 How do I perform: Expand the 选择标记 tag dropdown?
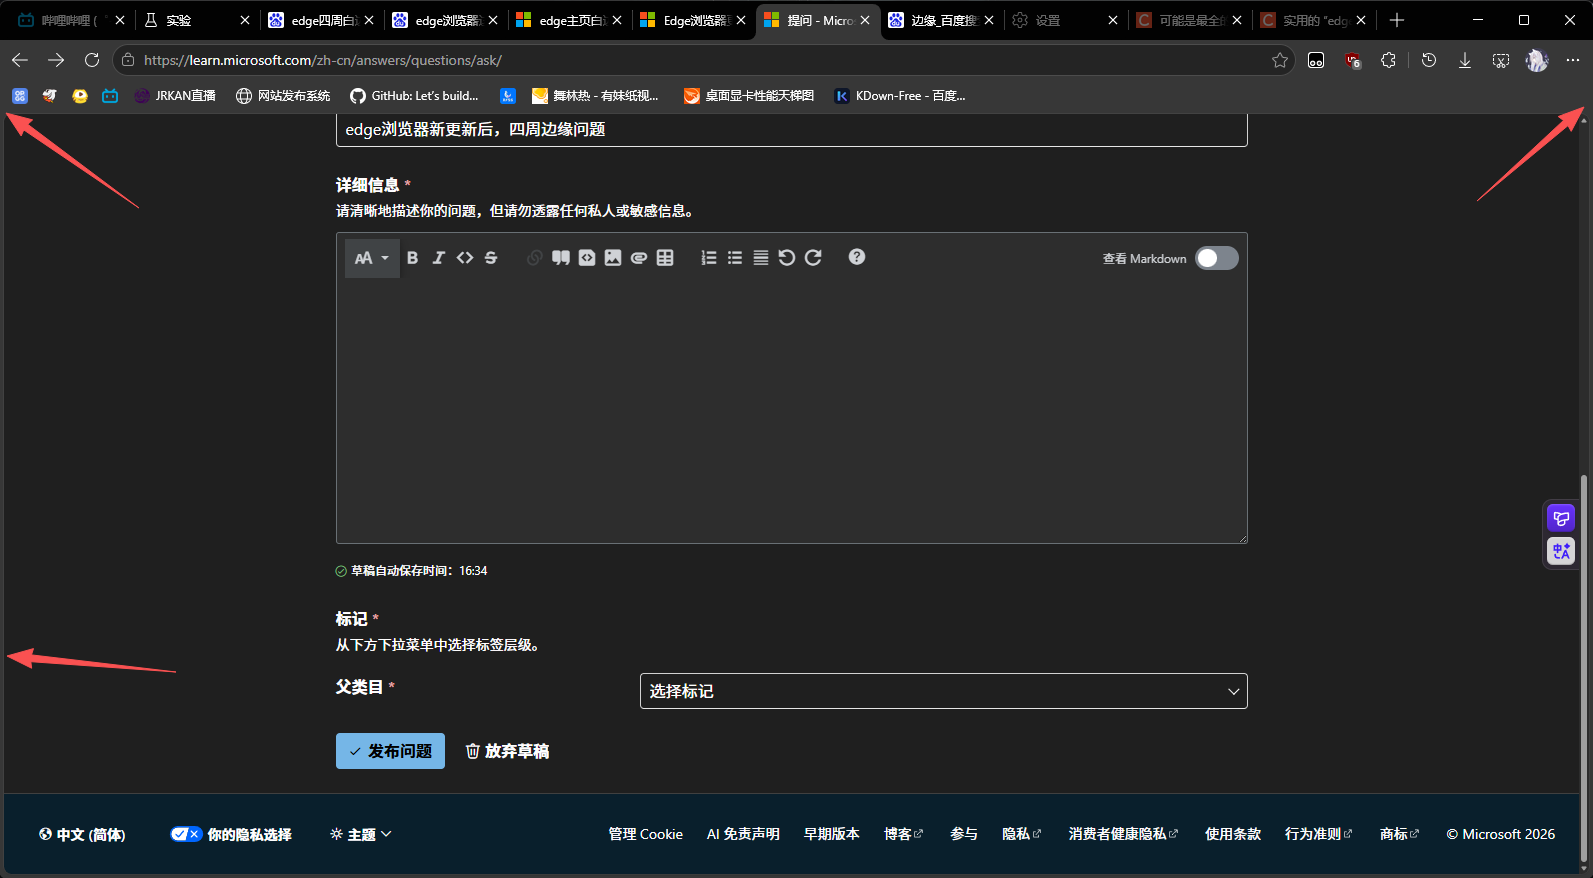[943, 691]
